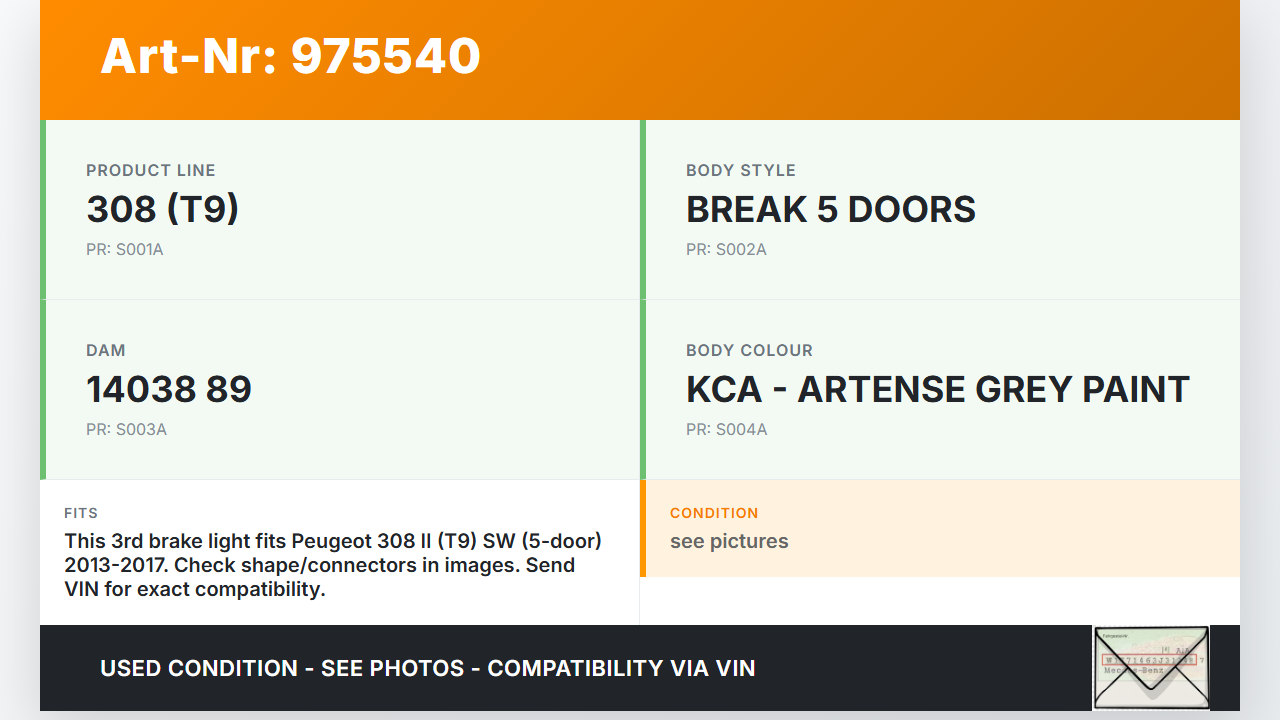The height and width of the screenshot is (720, 1280).
Task: Click the FITS section label
Action: coord(81,513)
